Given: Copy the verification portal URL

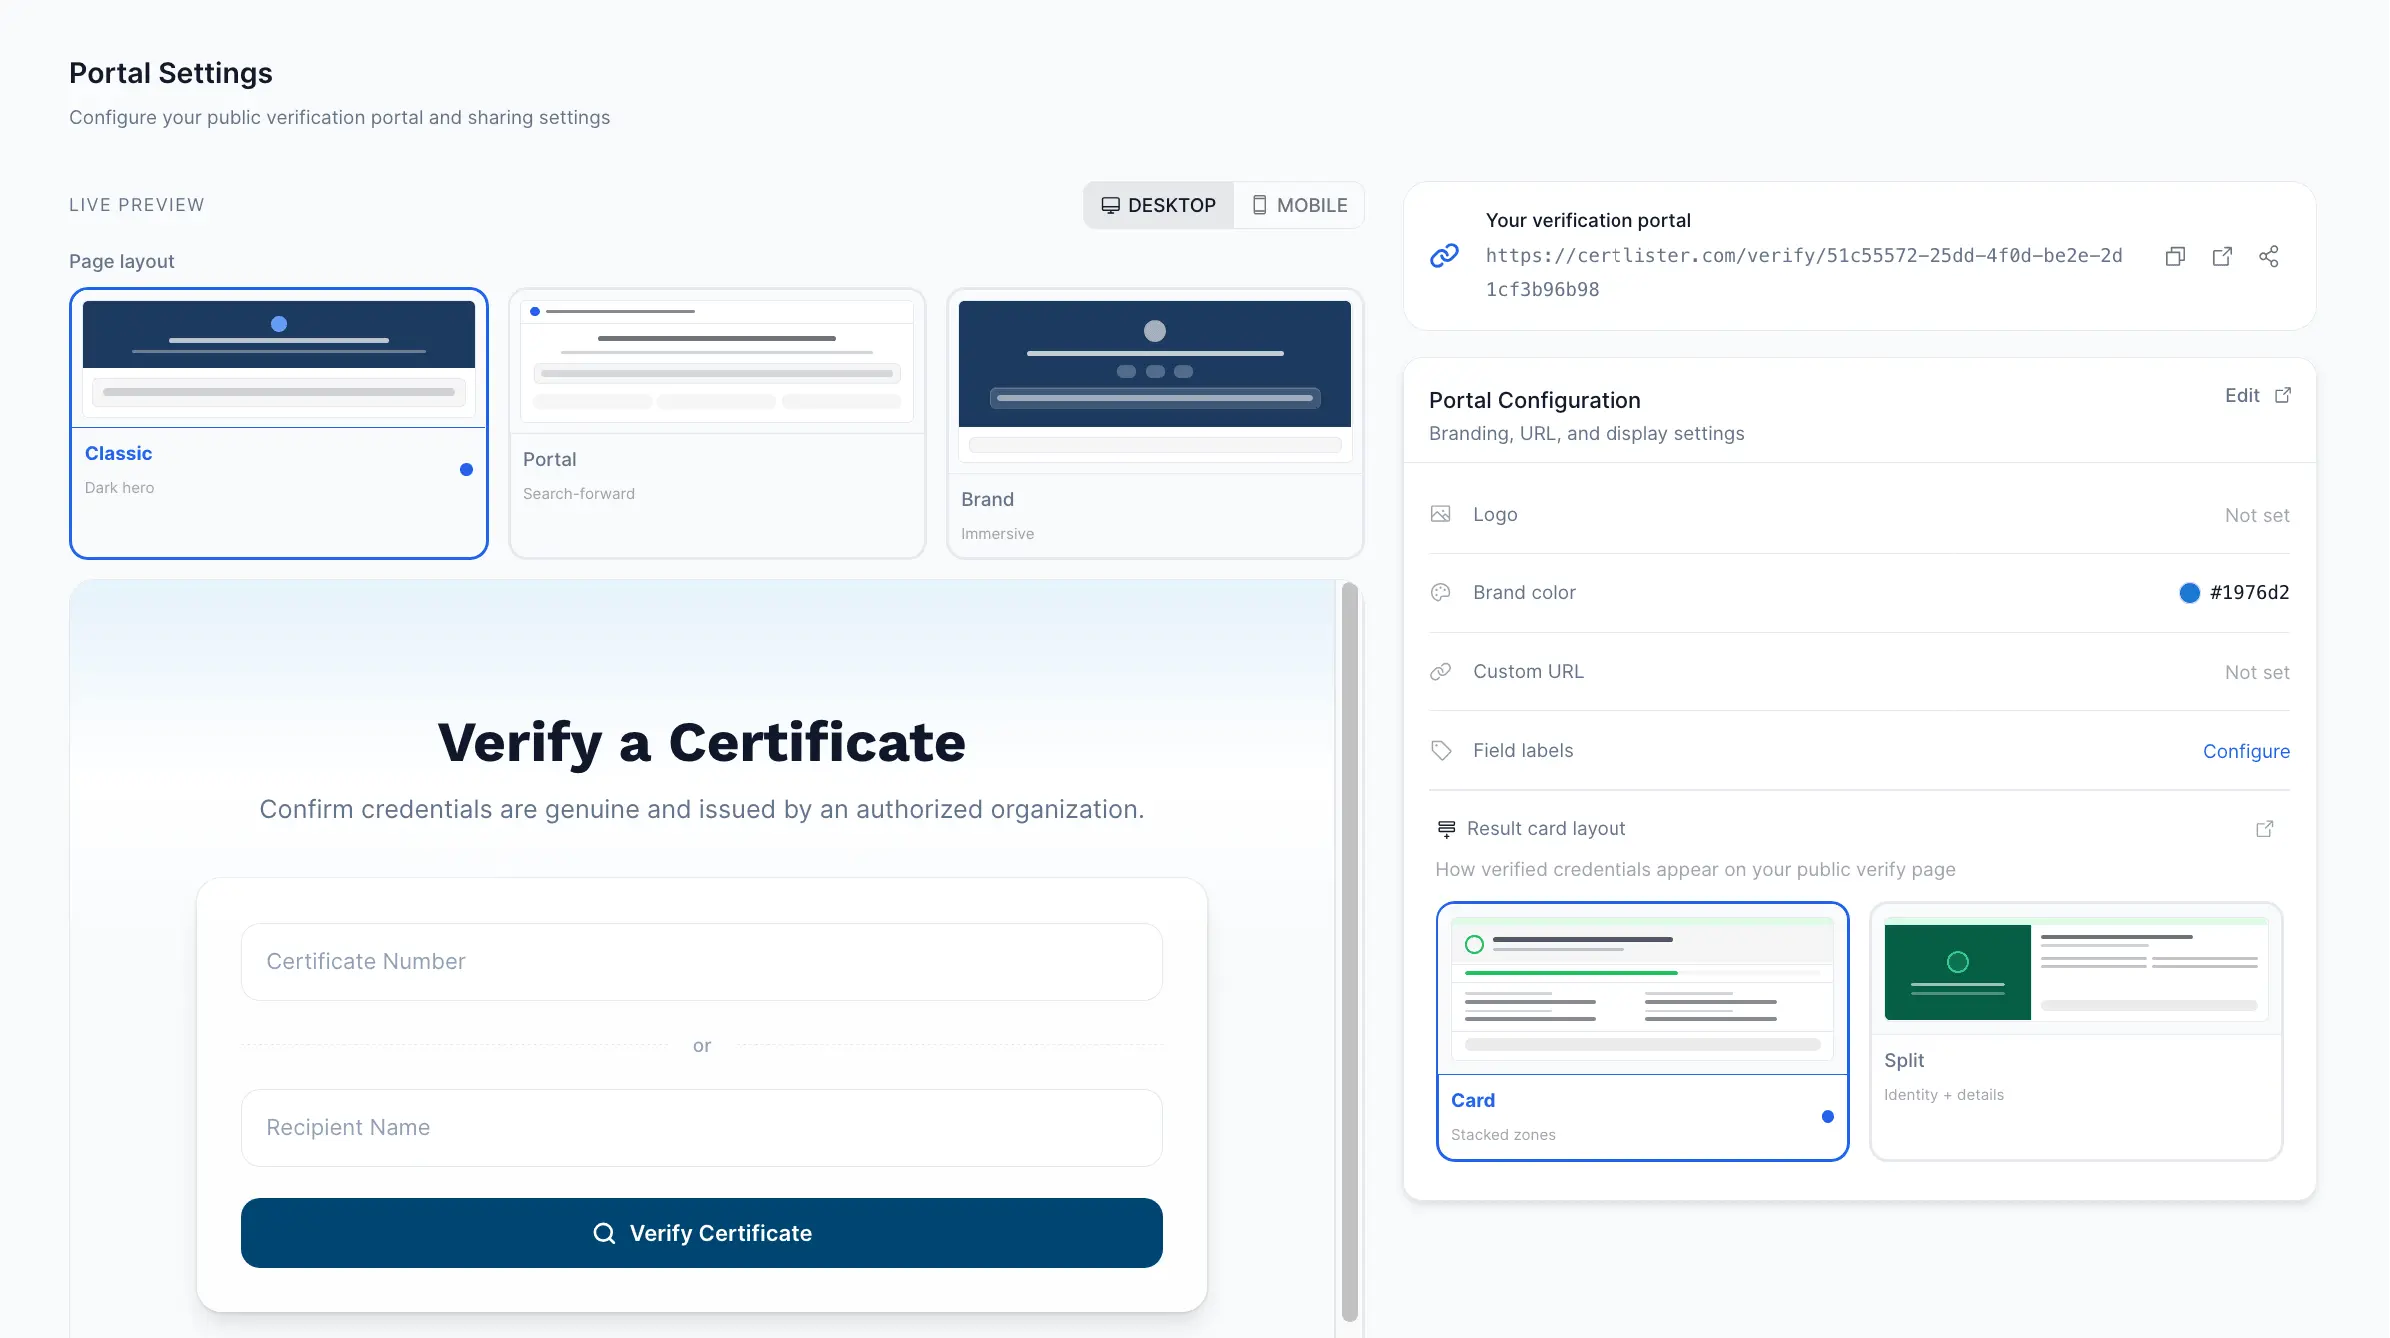Looking at the screenshot, I should click(x=2174, y=256).
